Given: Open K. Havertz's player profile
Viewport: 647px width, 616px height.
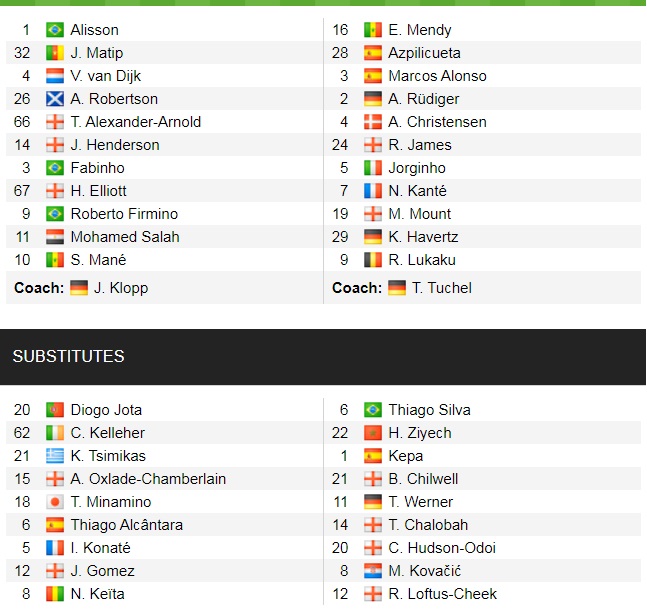Looking at the screenshot, I should pyautogui.click(x=425, y=237).
